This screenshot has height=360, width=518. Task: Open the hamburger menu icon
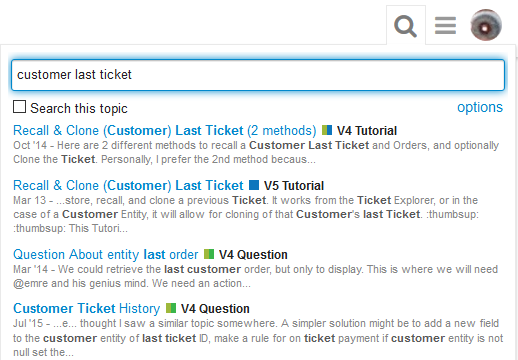(445, 26)
